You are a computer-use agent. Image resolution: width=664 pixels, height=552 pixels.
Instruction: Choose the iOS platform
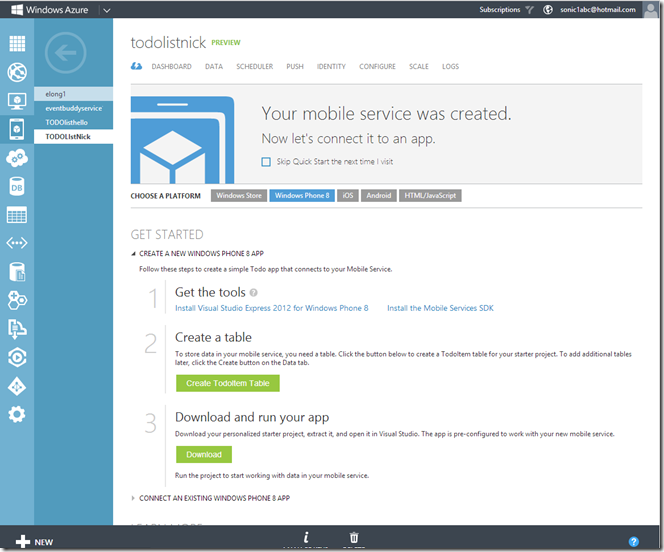348,196
